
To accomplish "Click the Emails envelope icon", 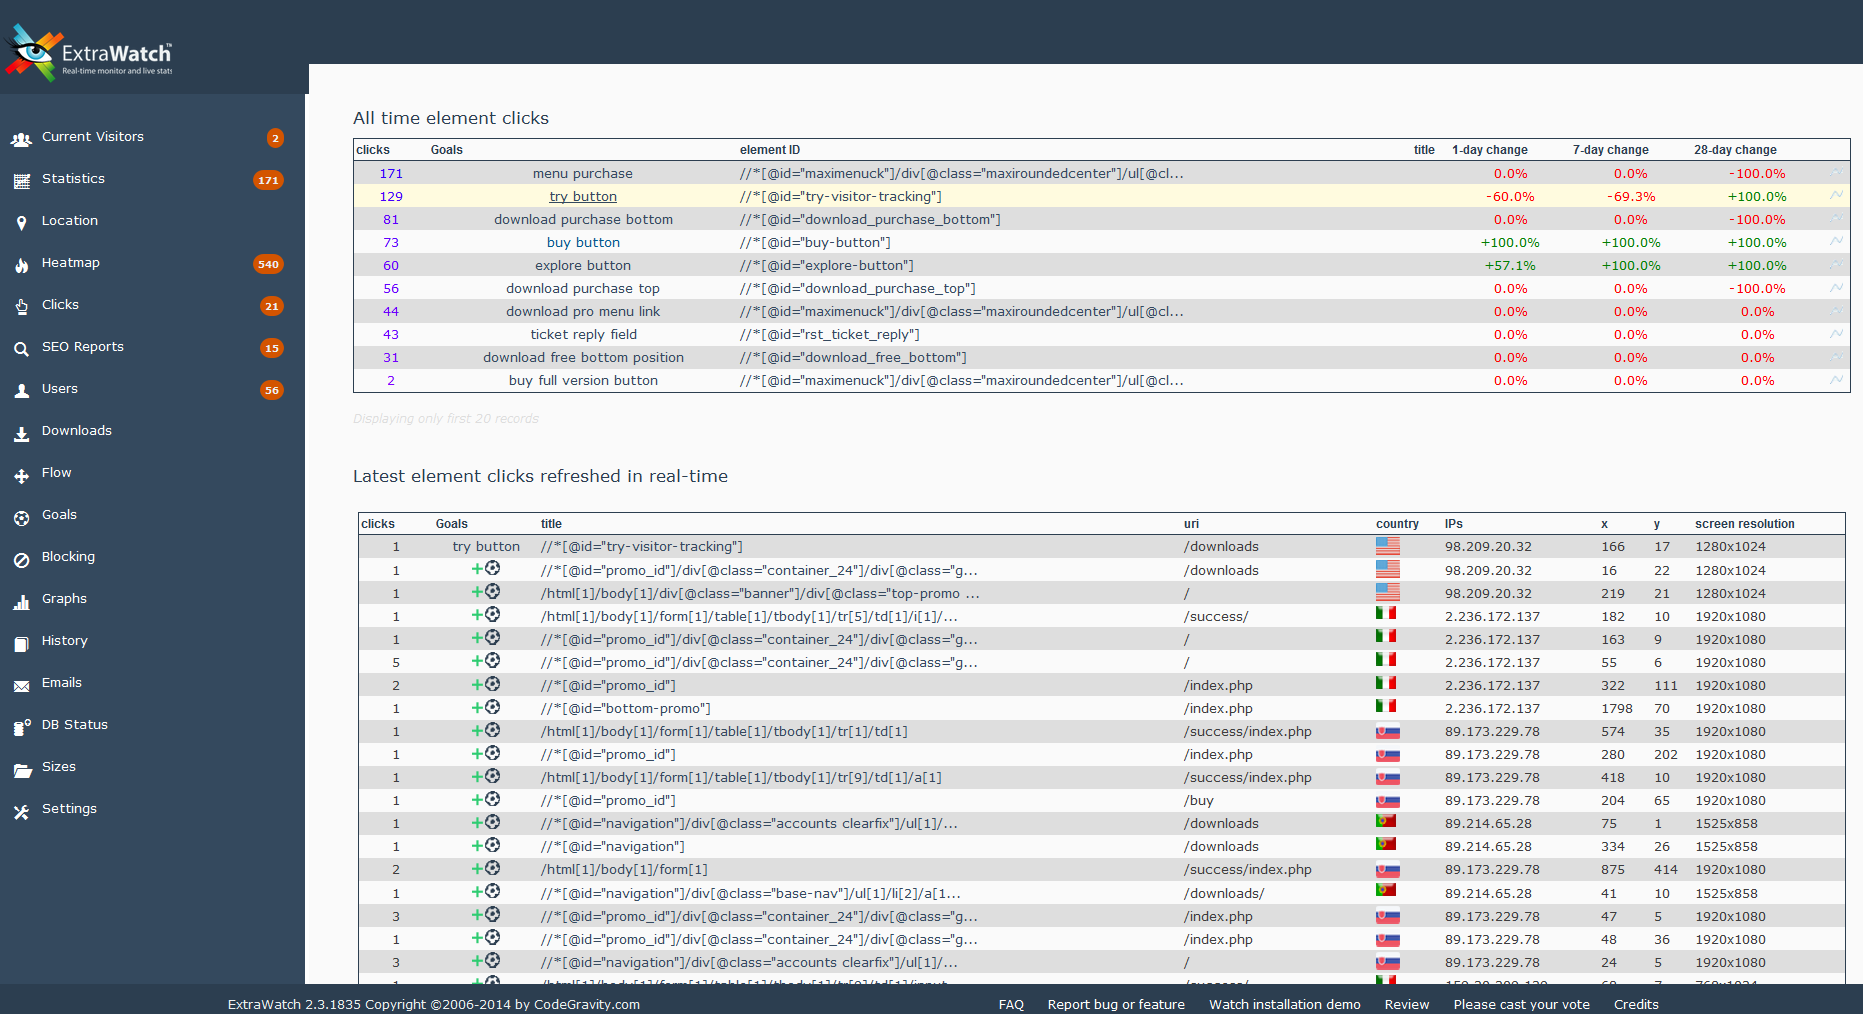I will [x=21, y=685].
